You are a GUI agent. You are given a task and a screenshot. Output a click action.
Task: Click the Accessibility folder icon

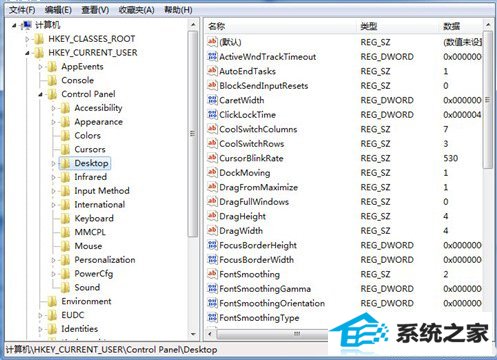point(65,108)
